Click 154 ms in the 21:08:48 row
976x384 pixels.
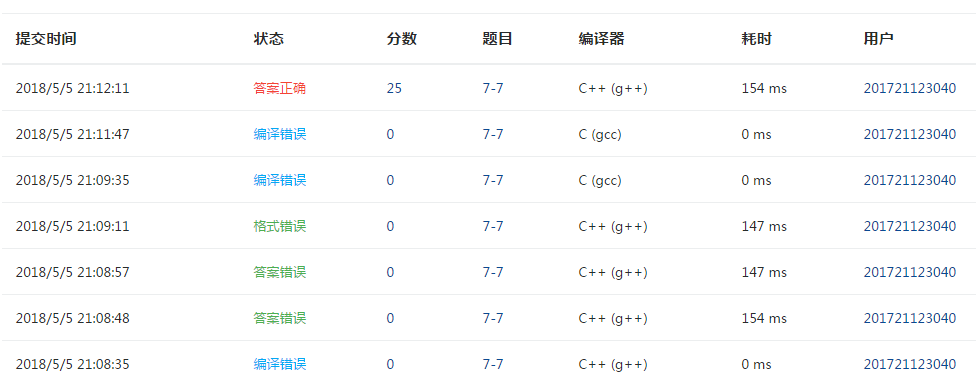[x=764, y=319]
